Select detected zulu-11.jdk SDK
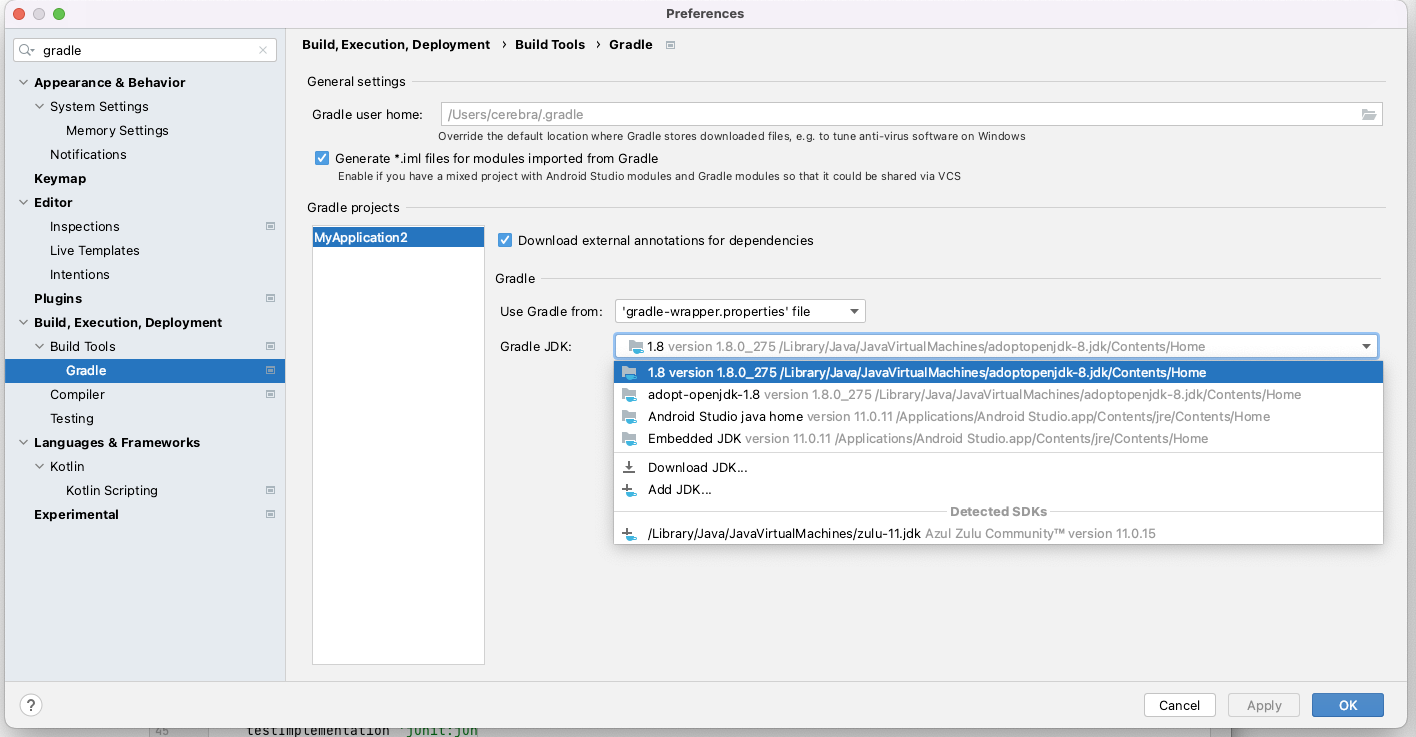 click(998, 533)
